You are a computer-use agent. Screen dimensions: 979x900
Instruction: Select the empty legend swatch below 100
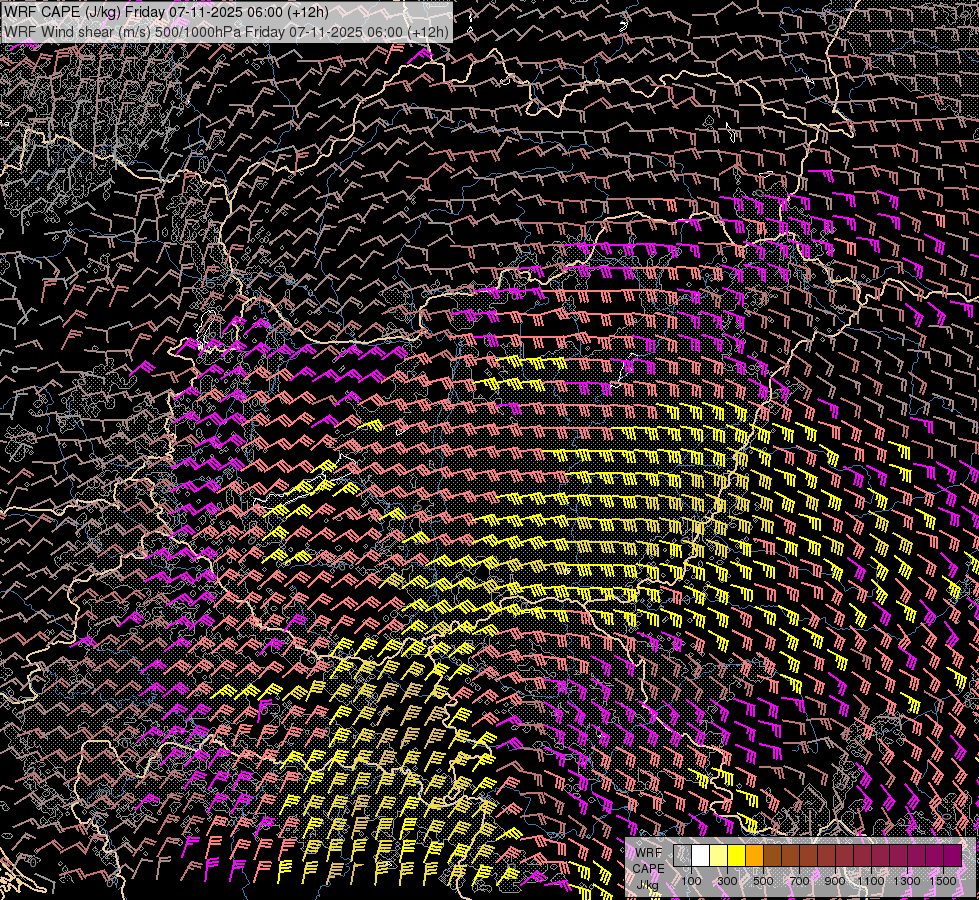click(682, 856)
